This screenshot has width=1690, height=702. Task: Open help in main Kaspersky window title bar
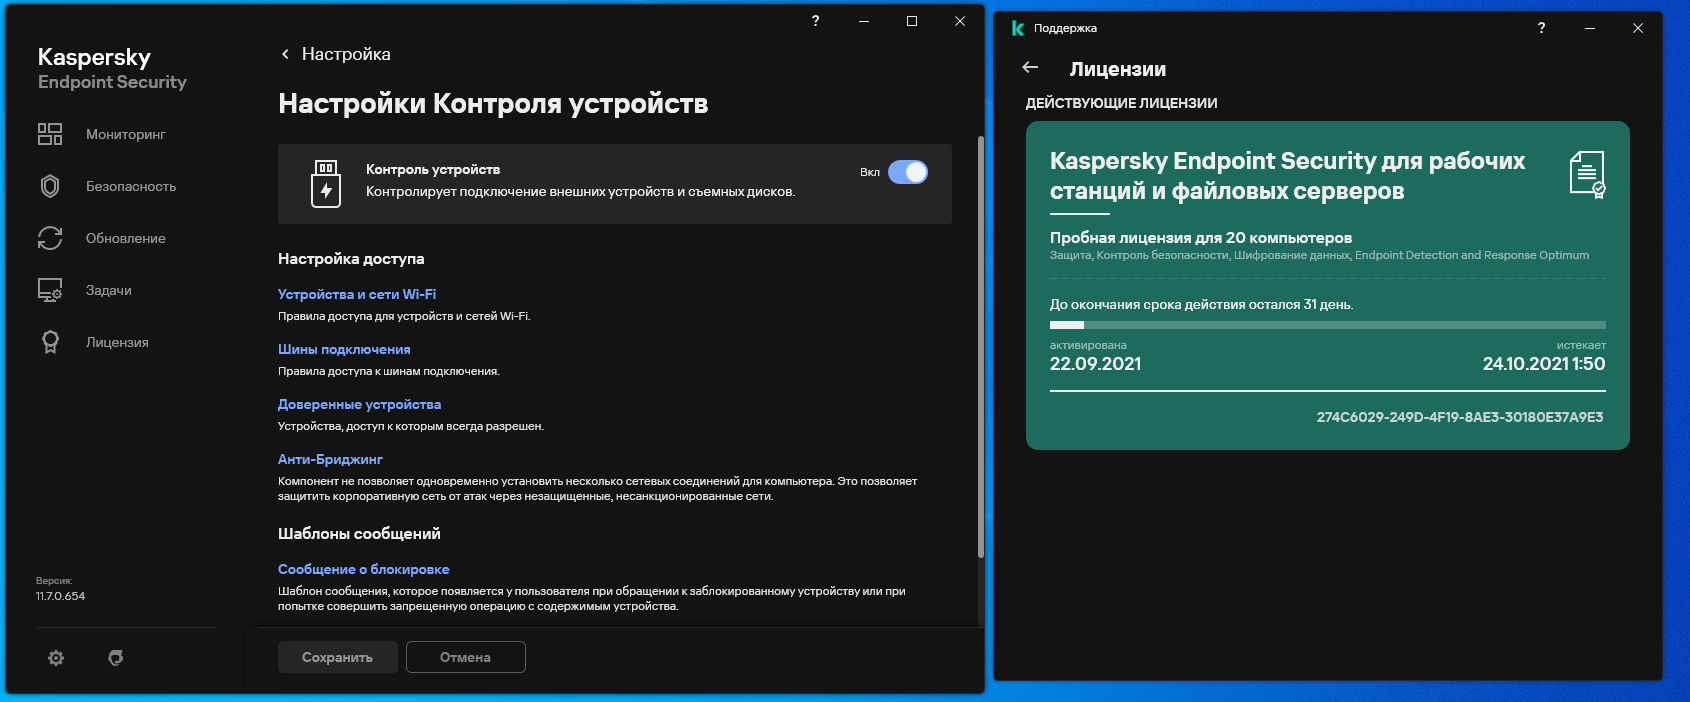815,21
